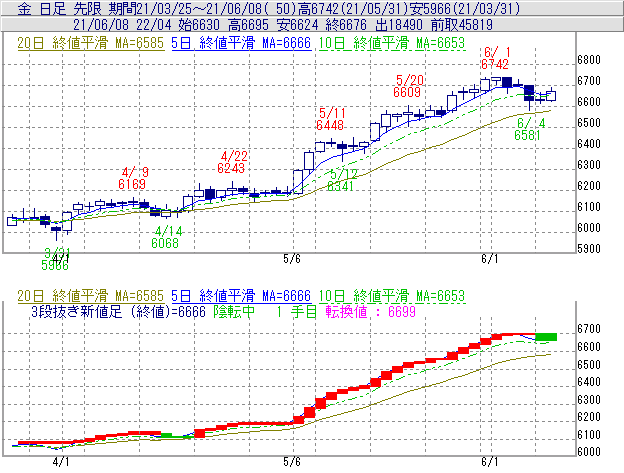The width and height of the screenshot is (624, 473).
Task: Click the 5/11 6448 high price label
Action: coord(331,119)
